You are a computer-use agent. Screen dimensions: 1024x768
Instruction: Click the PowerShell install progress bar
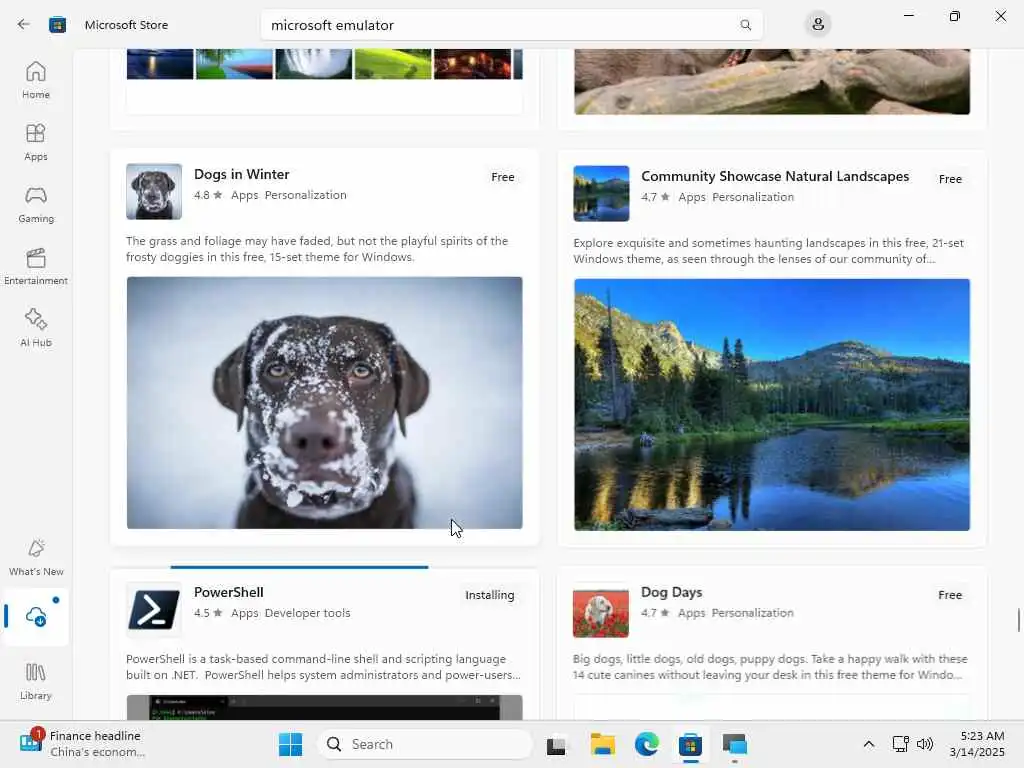pyautogui.click(x=299, y=568)
